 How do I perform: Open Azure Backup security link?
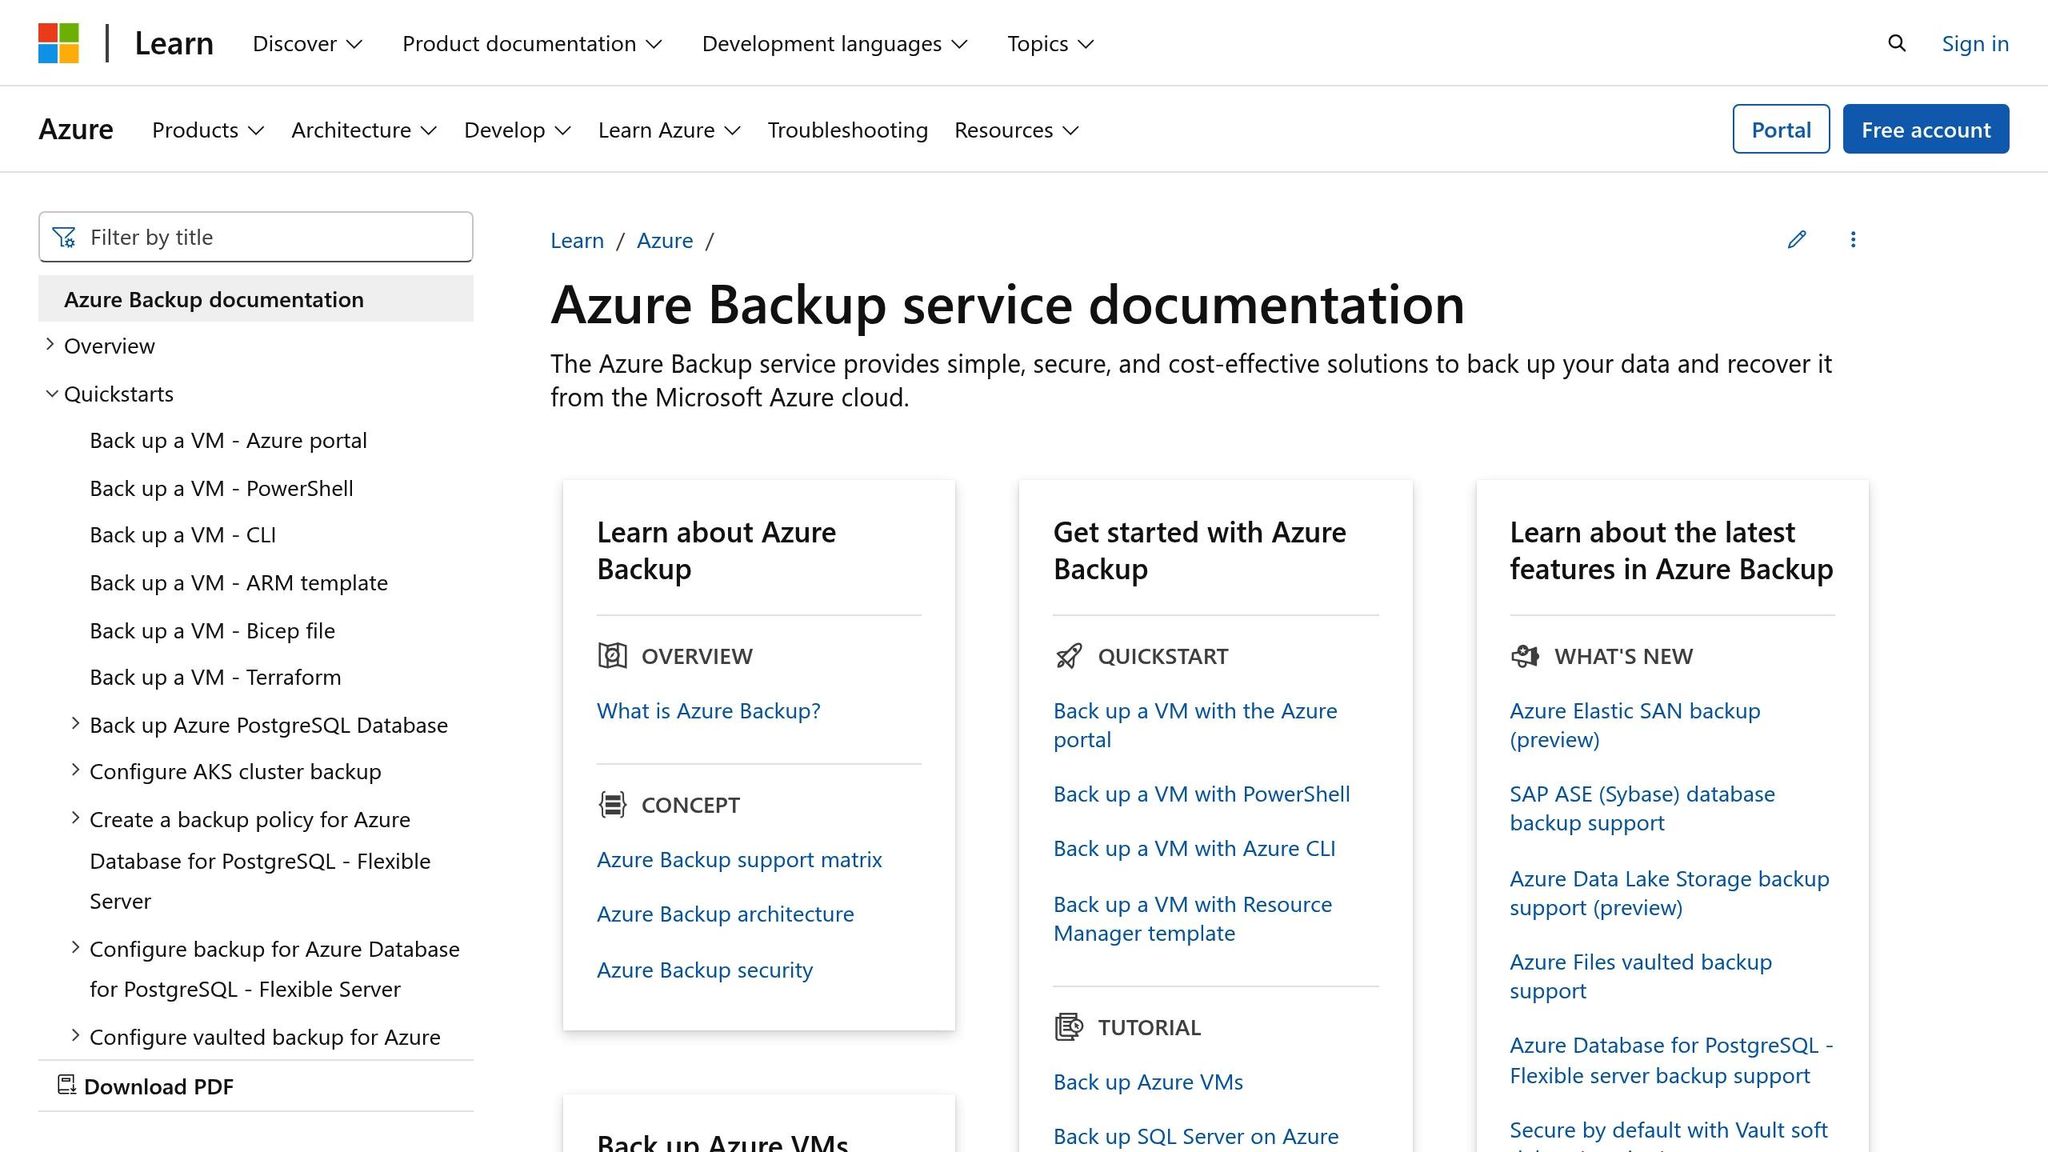point(705,970)
